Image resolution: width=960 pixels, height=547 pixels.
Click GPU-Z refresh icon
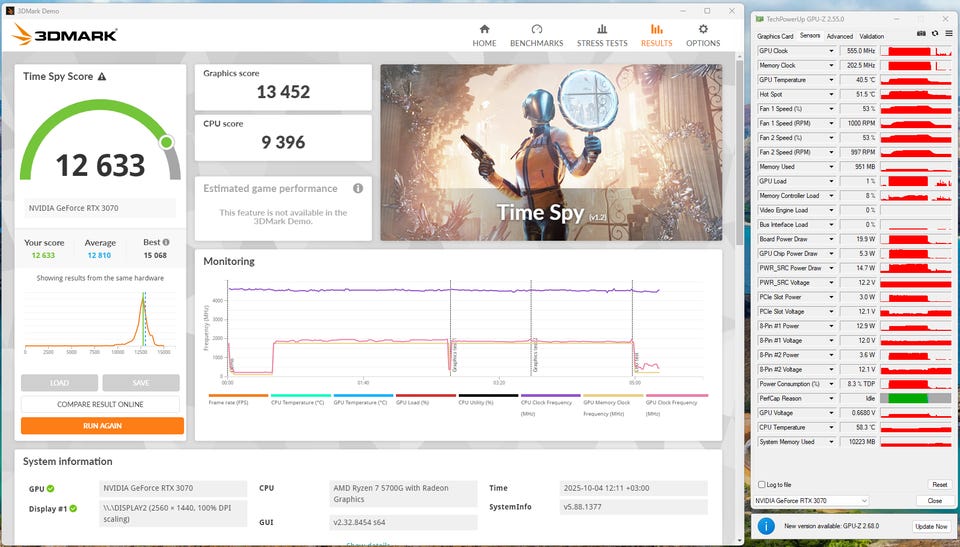tap(935, 34)
